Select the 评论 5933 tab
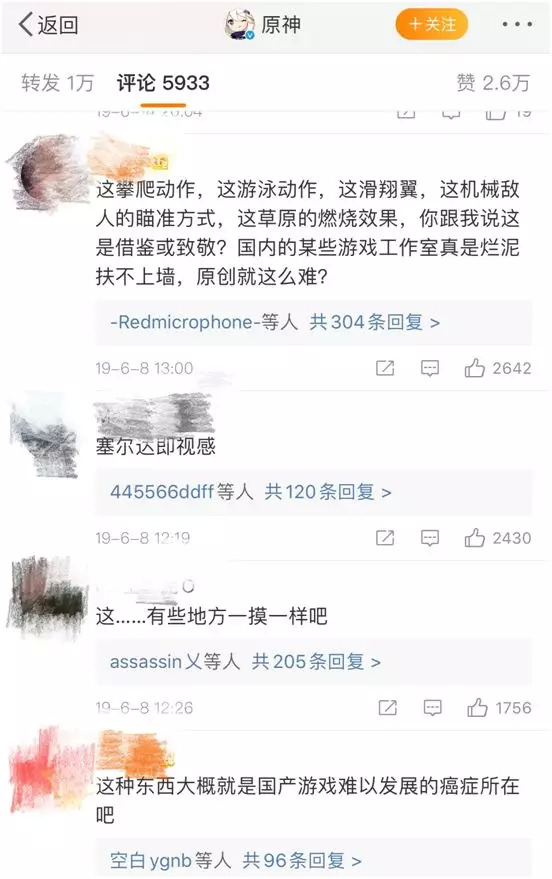Screen dimensions: 552x879 (163, 83)
